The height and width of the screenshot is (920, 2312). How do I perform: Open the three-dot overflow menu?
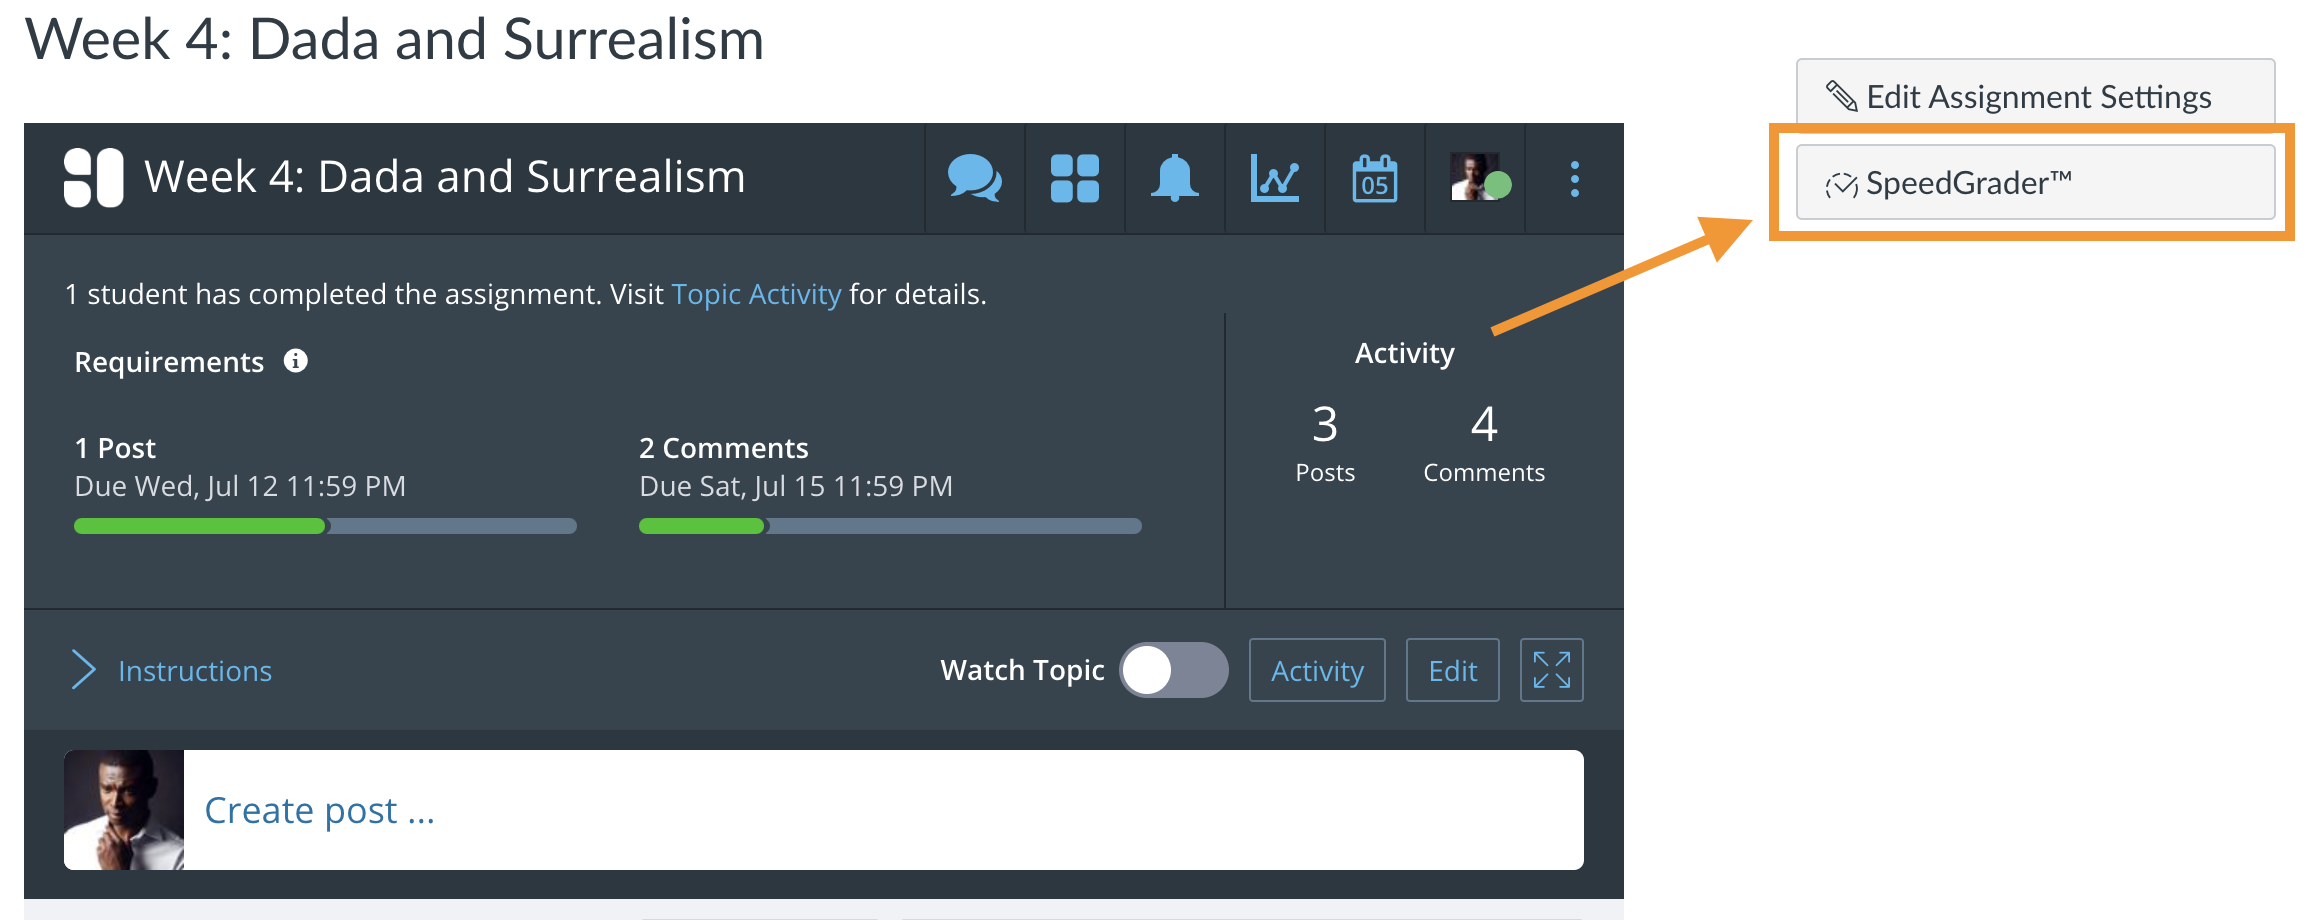1574,179
